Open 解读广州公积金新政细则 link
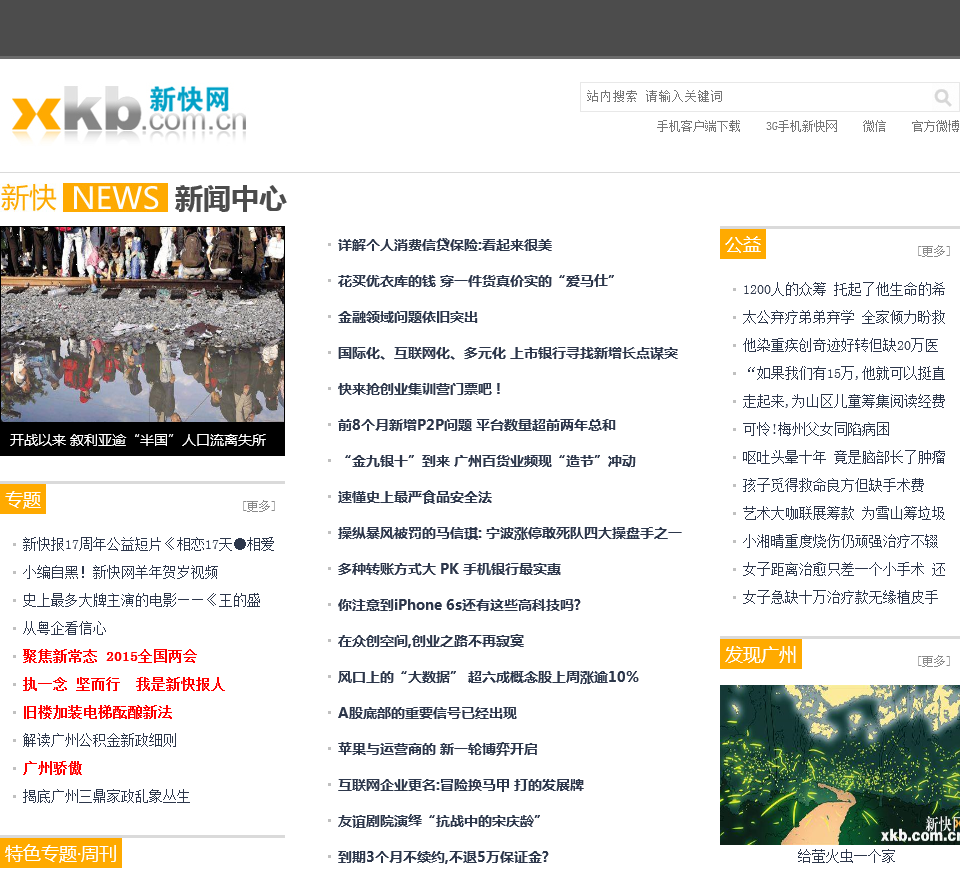Image resolution: width=960 pixels, height=873 pixels. (99, 741)
